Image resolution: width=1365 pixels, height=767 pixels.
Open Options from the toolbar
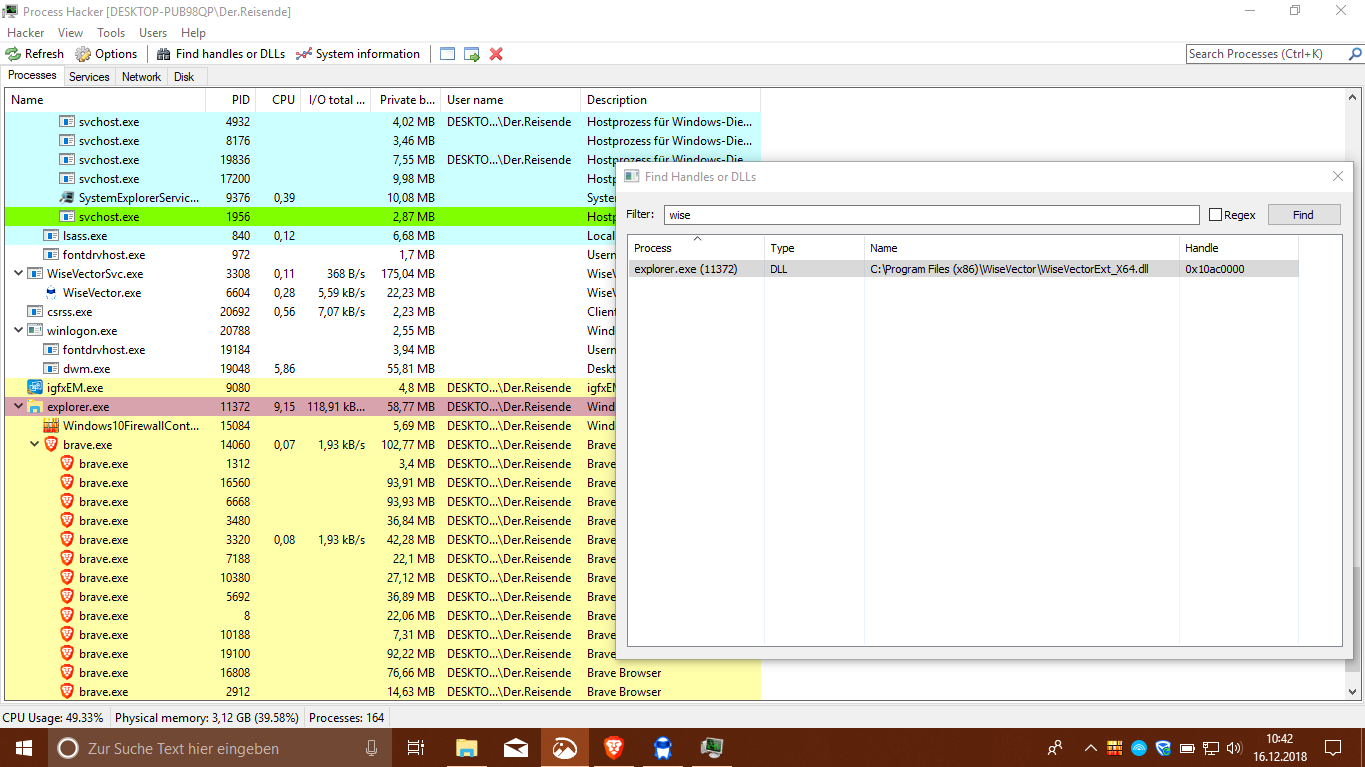(x=107, y=54)
